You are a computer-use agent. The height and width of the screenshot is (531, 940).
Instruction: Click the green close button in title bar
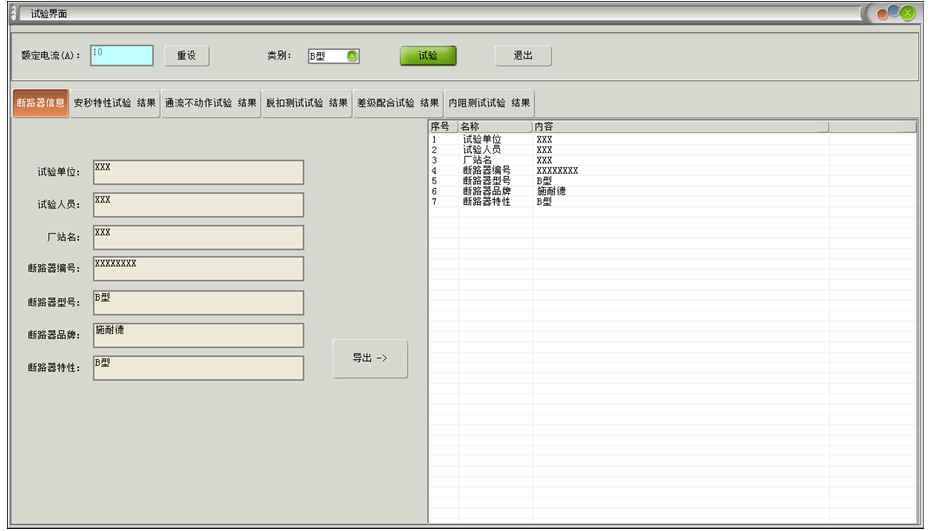(x=908, y=13)
